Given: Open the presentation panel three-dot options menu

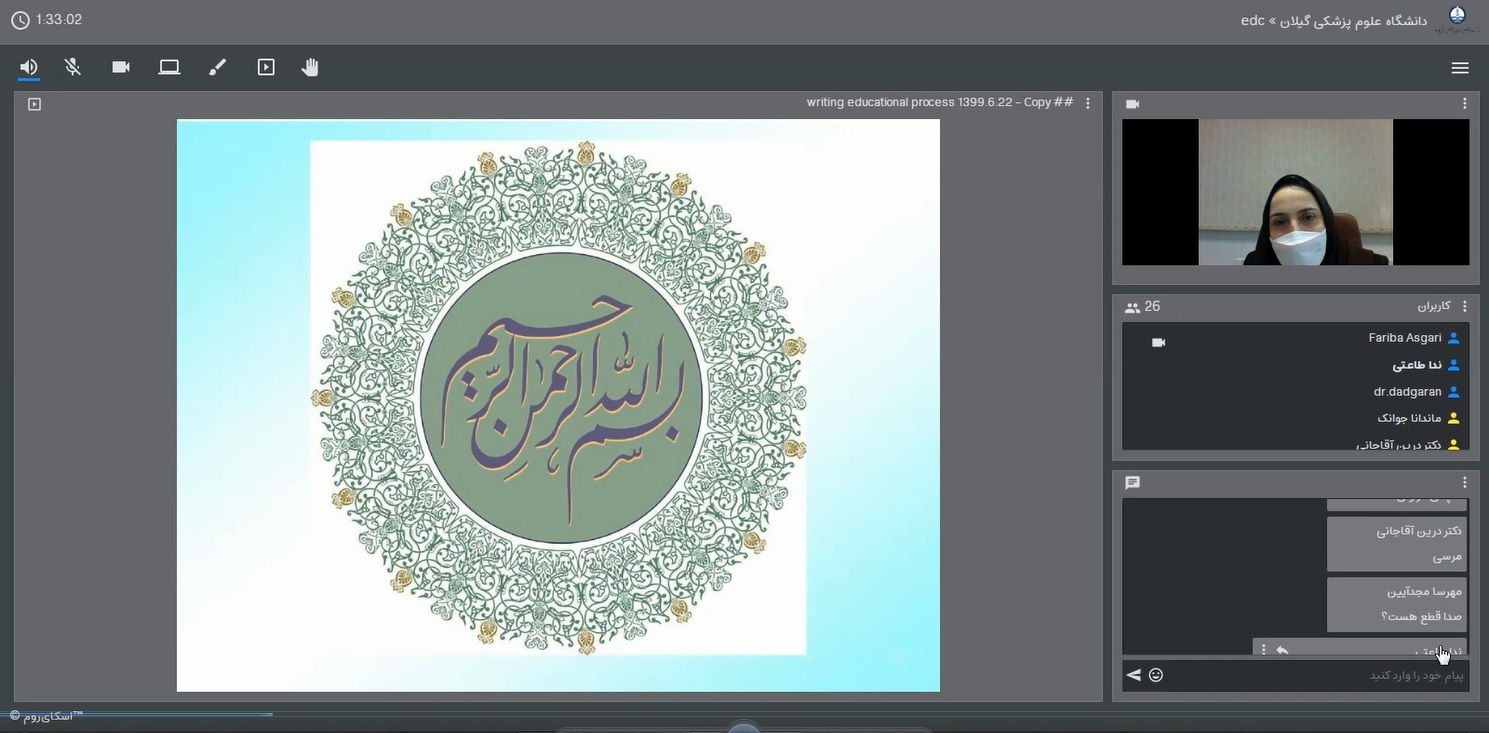Looking at the screenshot, I should point(1088,103).
